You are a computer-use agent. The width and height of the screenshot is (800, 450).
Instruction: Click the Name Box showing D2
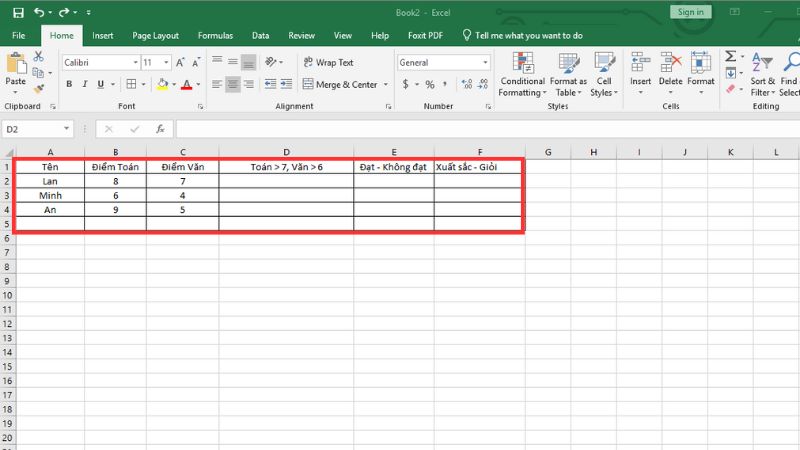coord(32,129)
